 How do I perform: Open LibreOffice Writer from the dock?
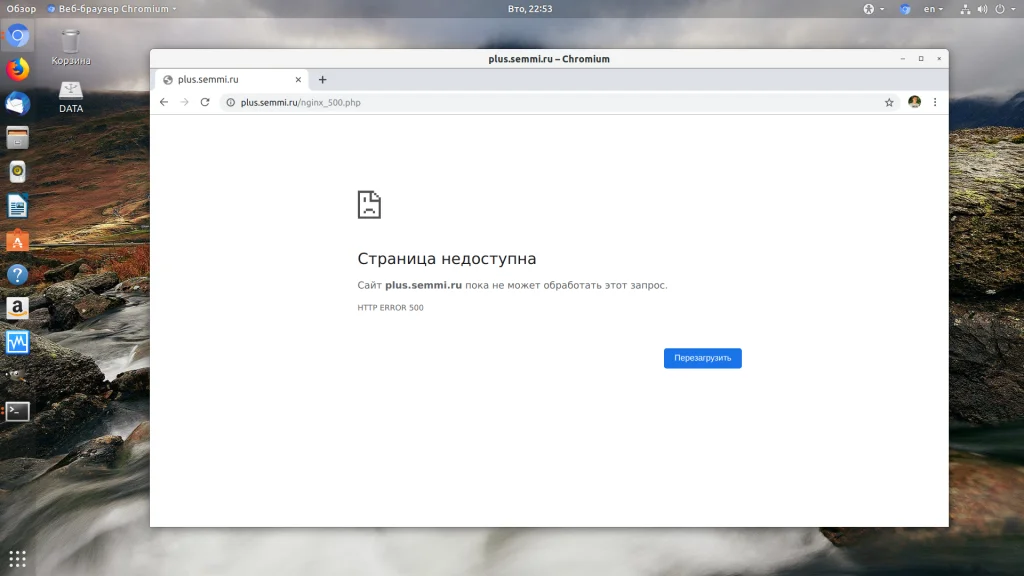18,206
